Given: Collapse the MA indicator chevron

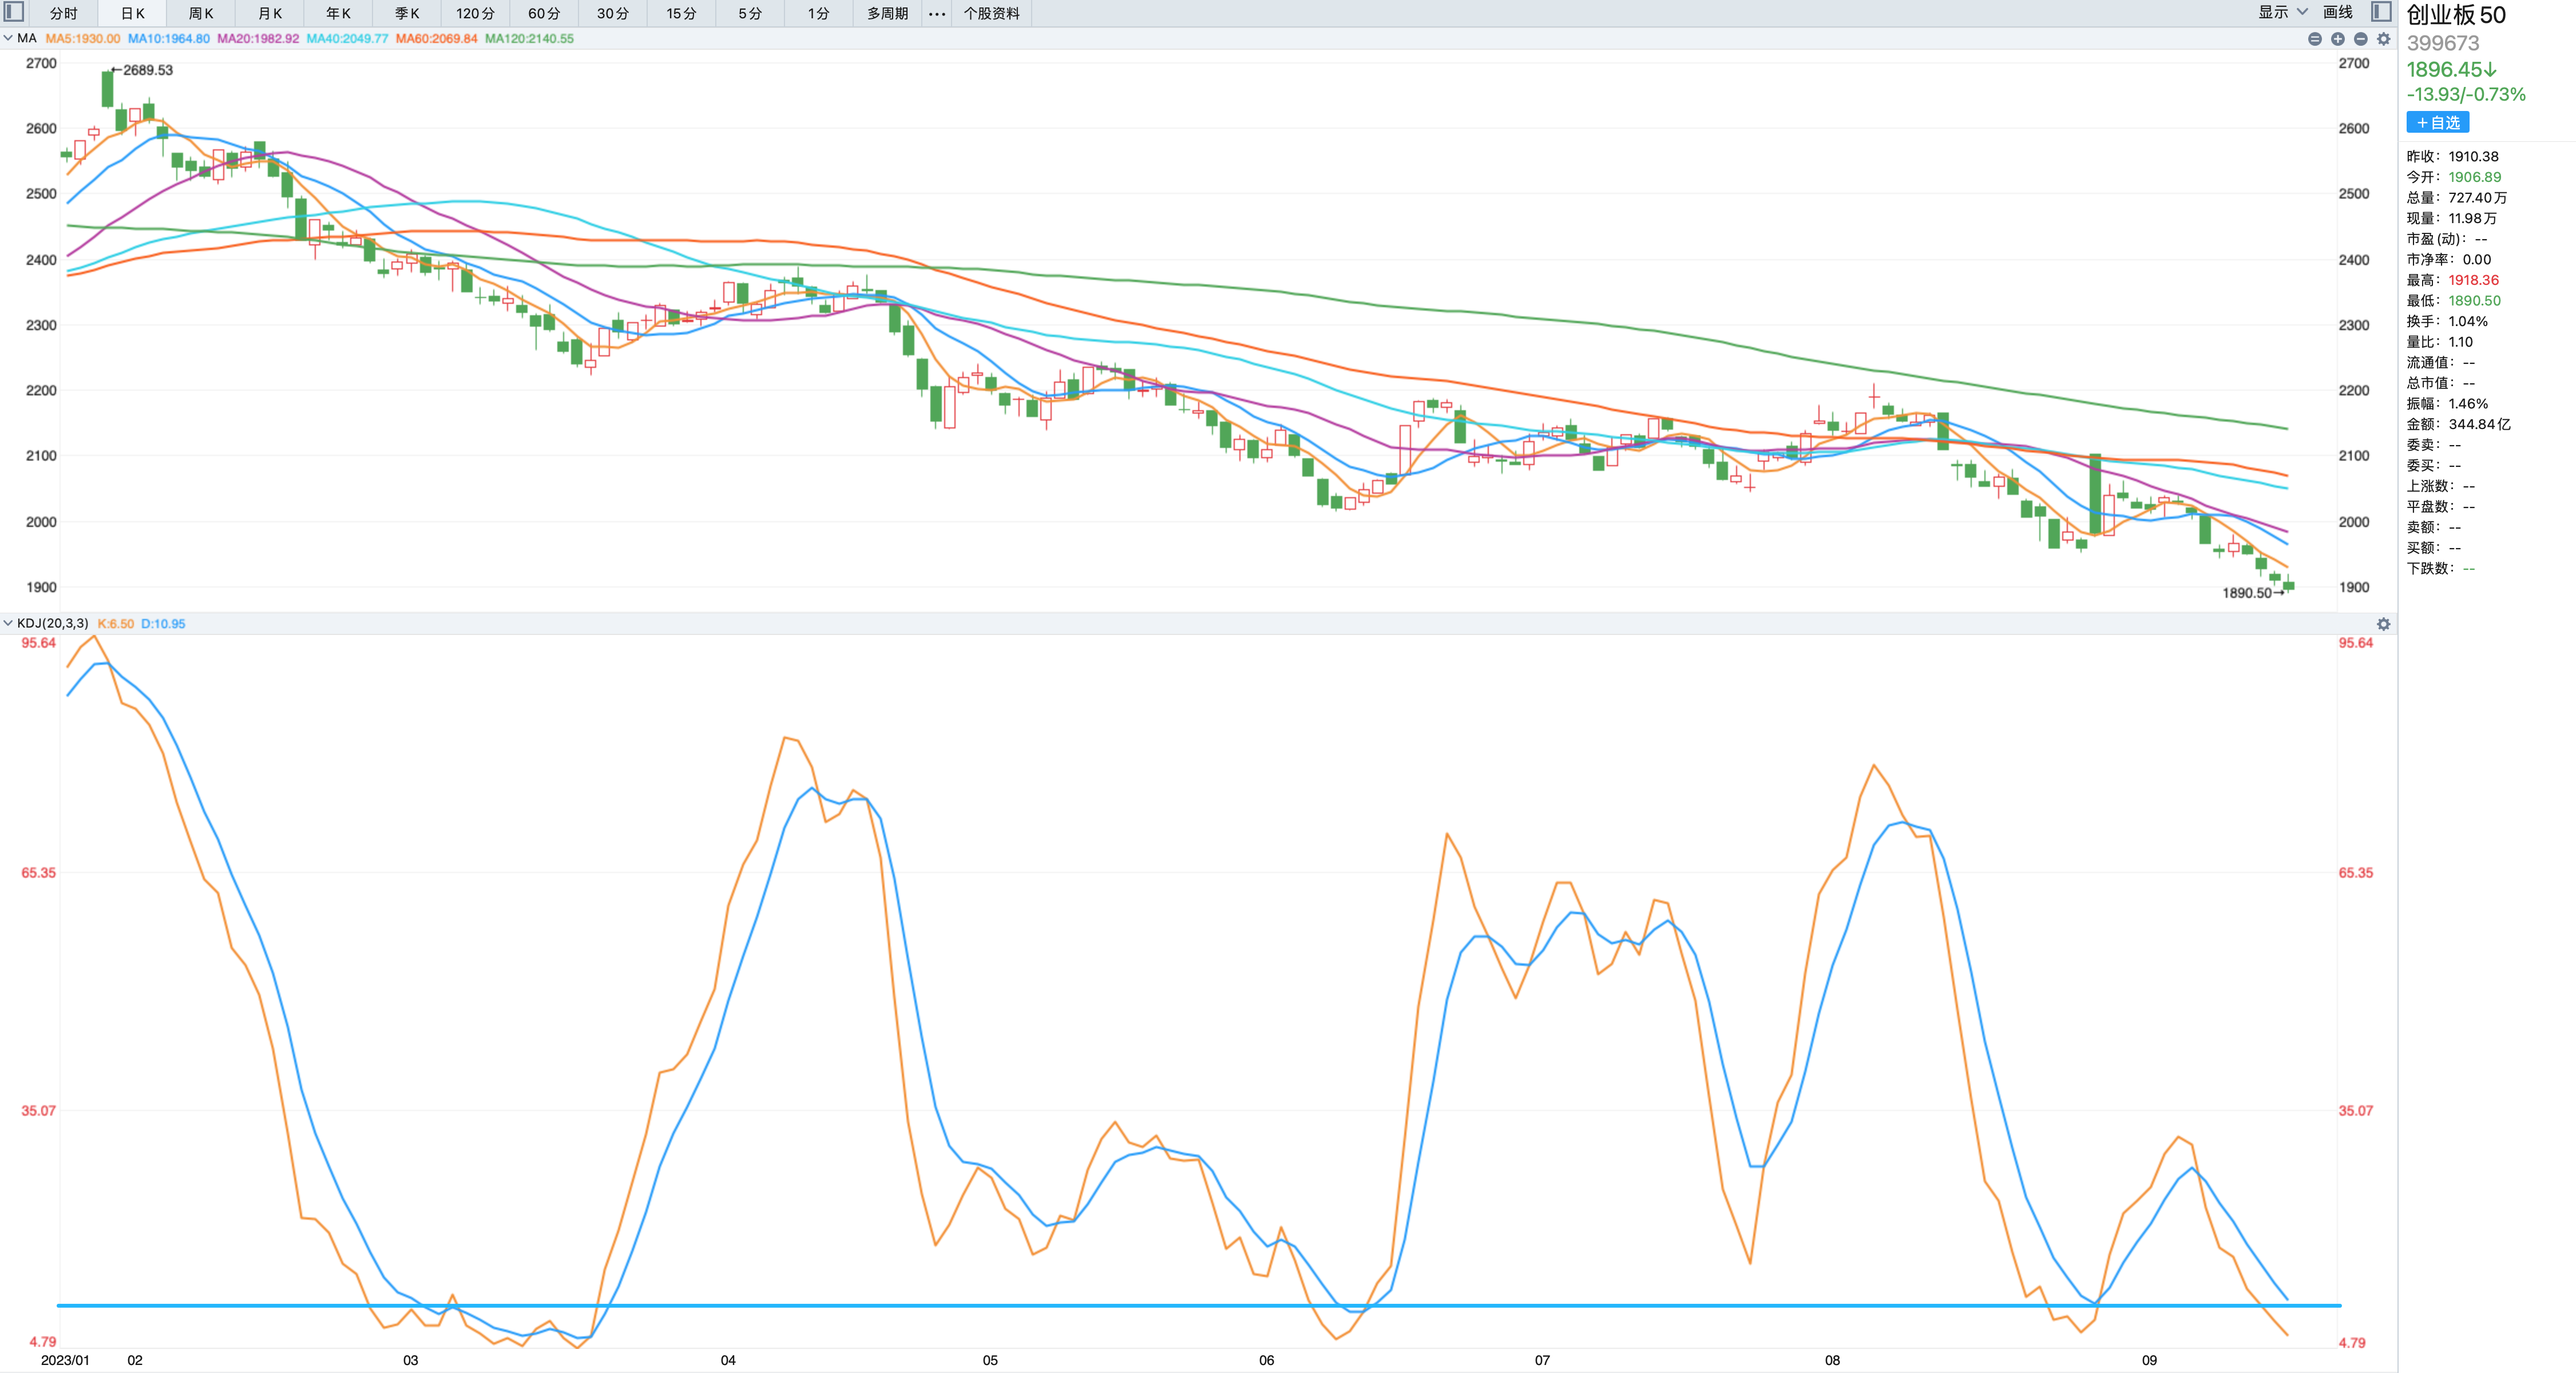Looking at the screenshot, I should click(8, 38).
